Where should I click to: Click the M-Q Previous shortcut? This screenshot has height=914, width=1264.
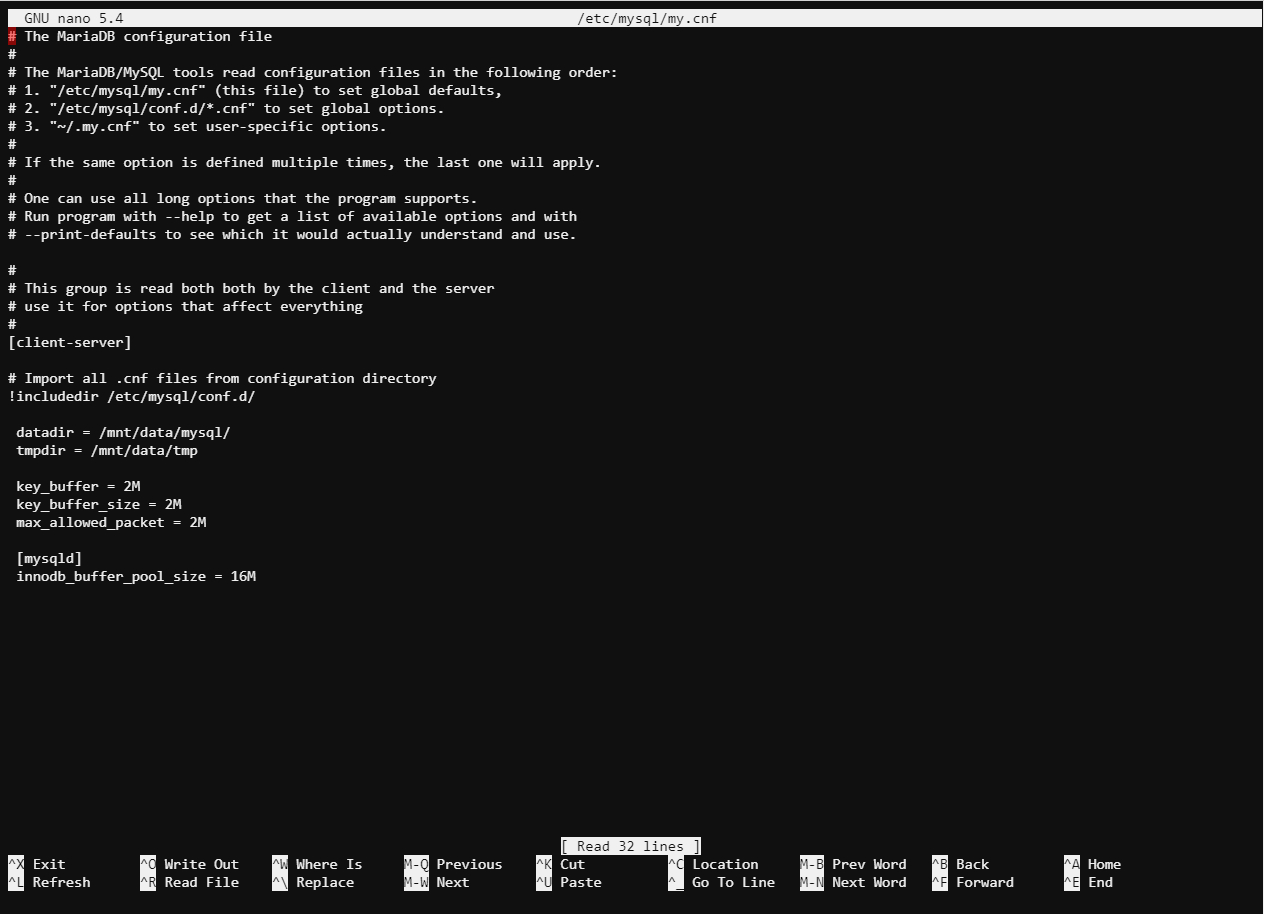pyautogui.click(x=453, y=864)
